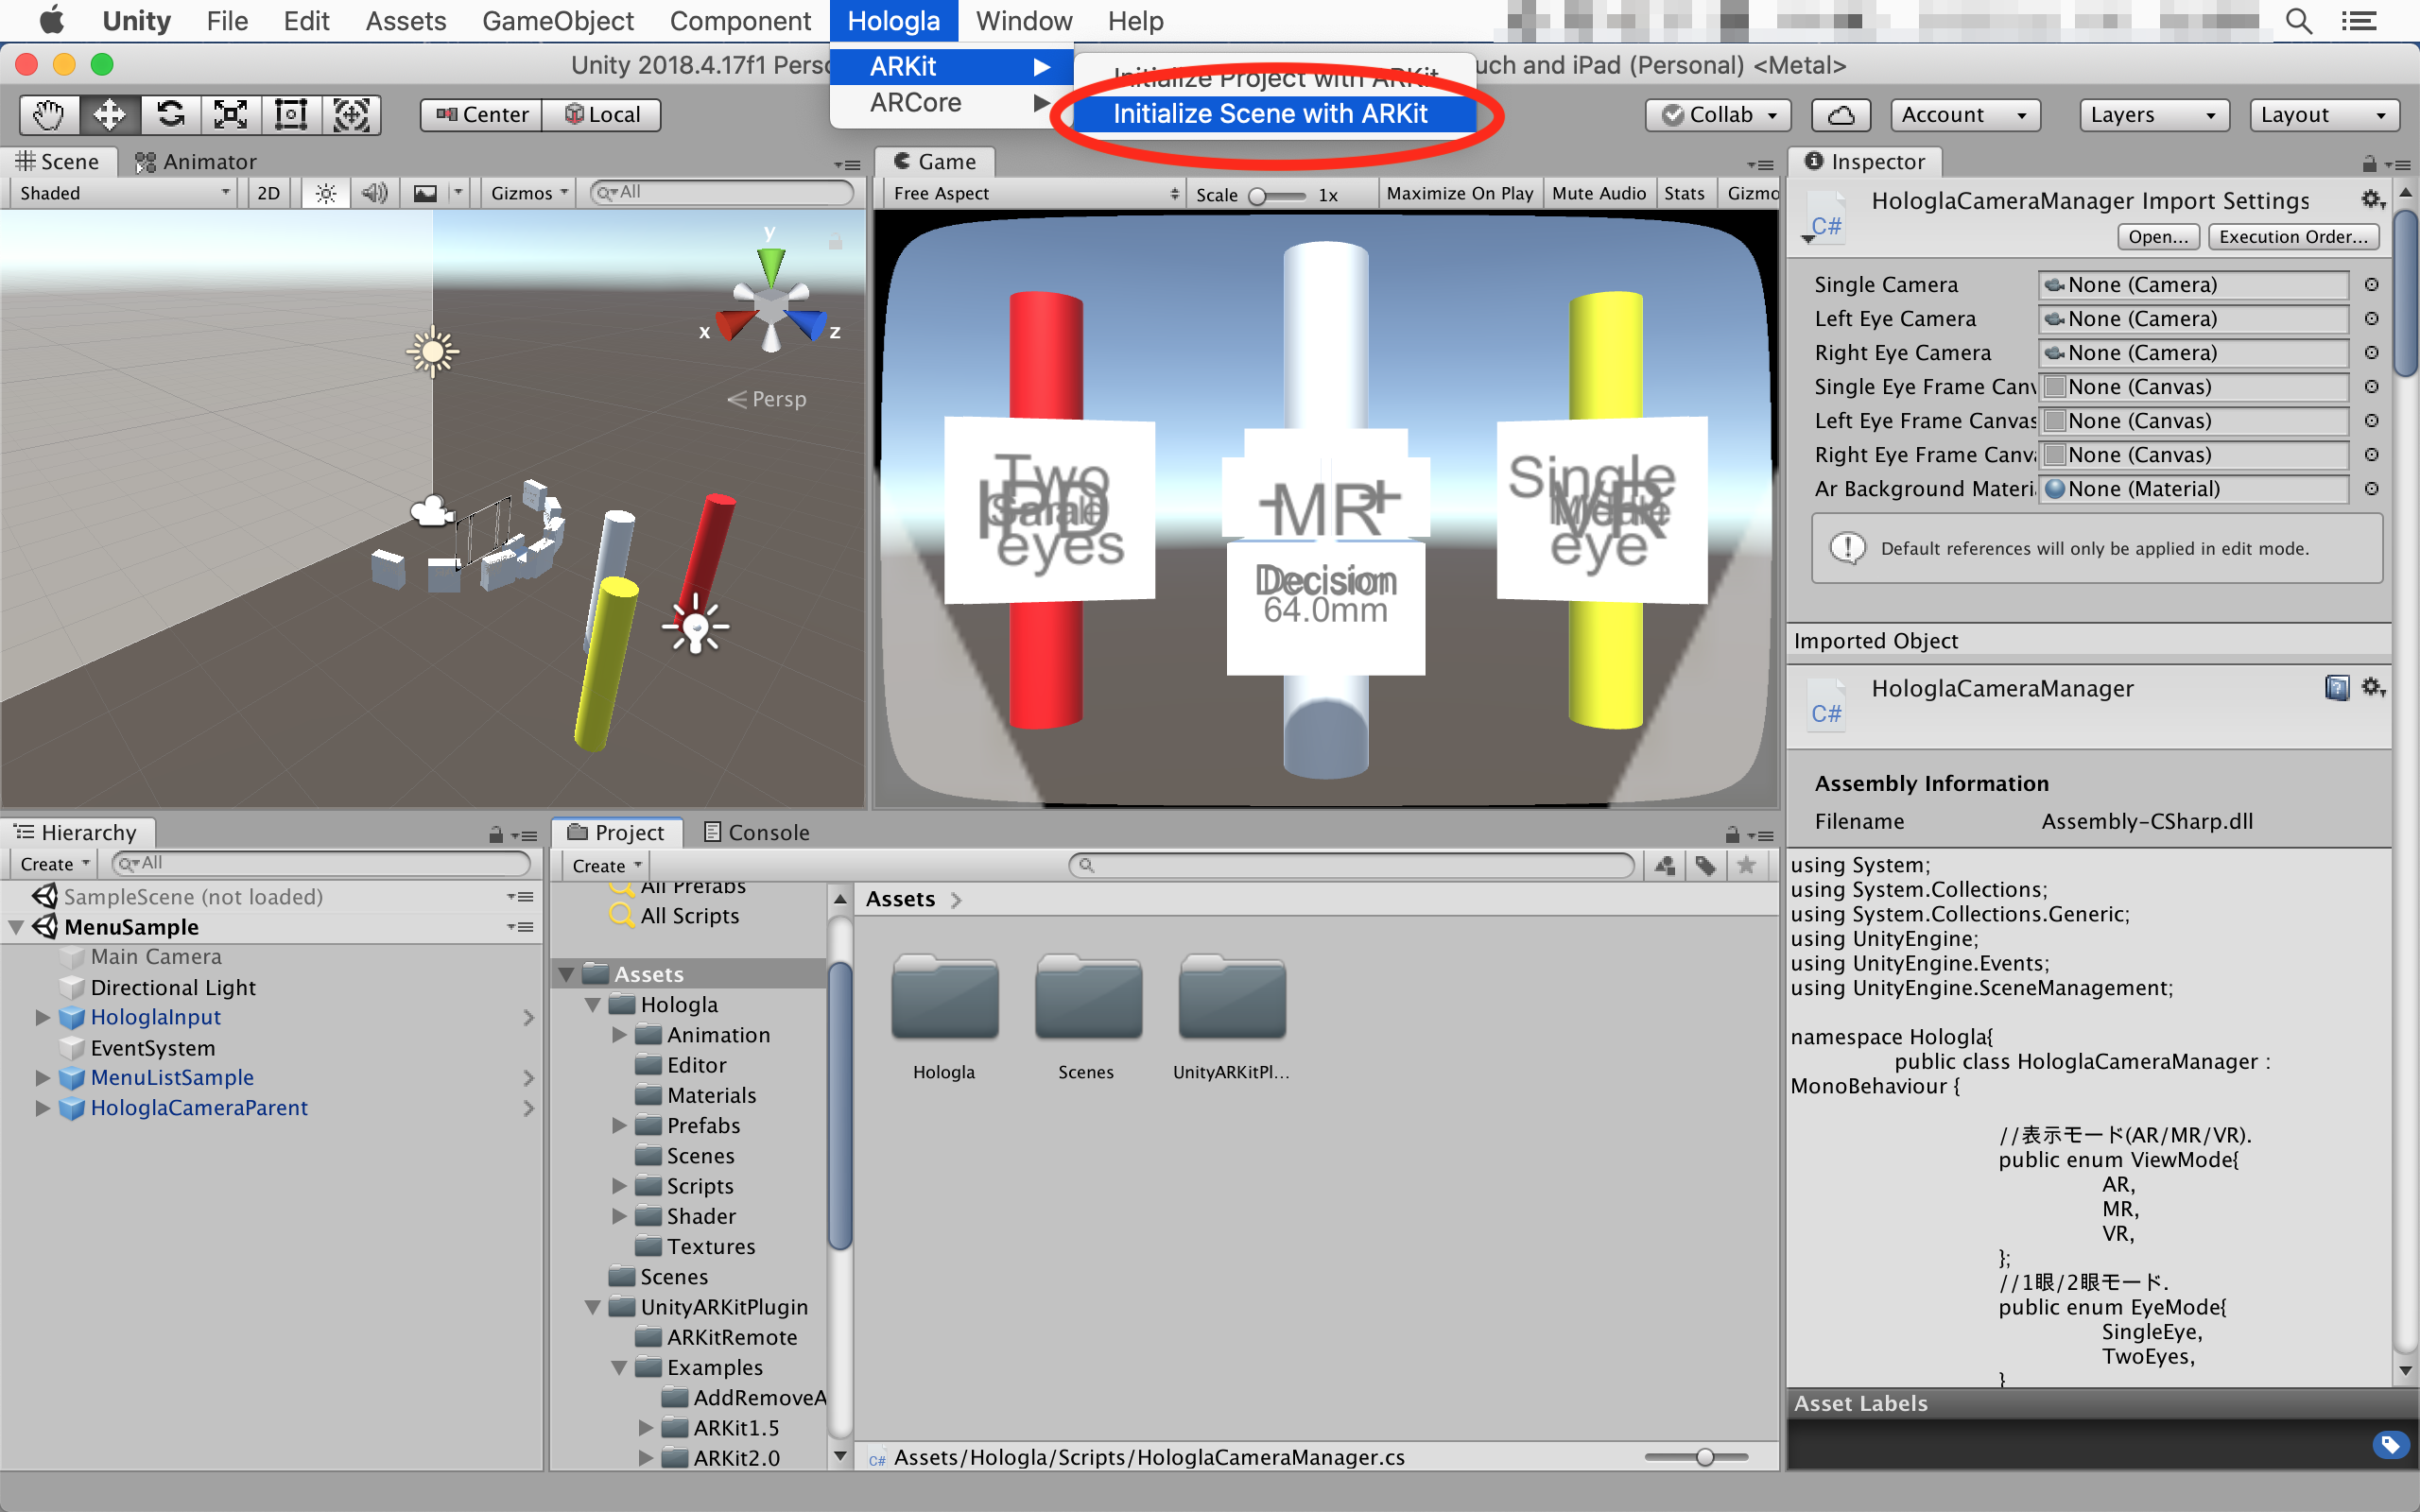Screen dimensions: 2420x1512
Task: Toggle 2D scene view mode
Action: click(268, 193)
